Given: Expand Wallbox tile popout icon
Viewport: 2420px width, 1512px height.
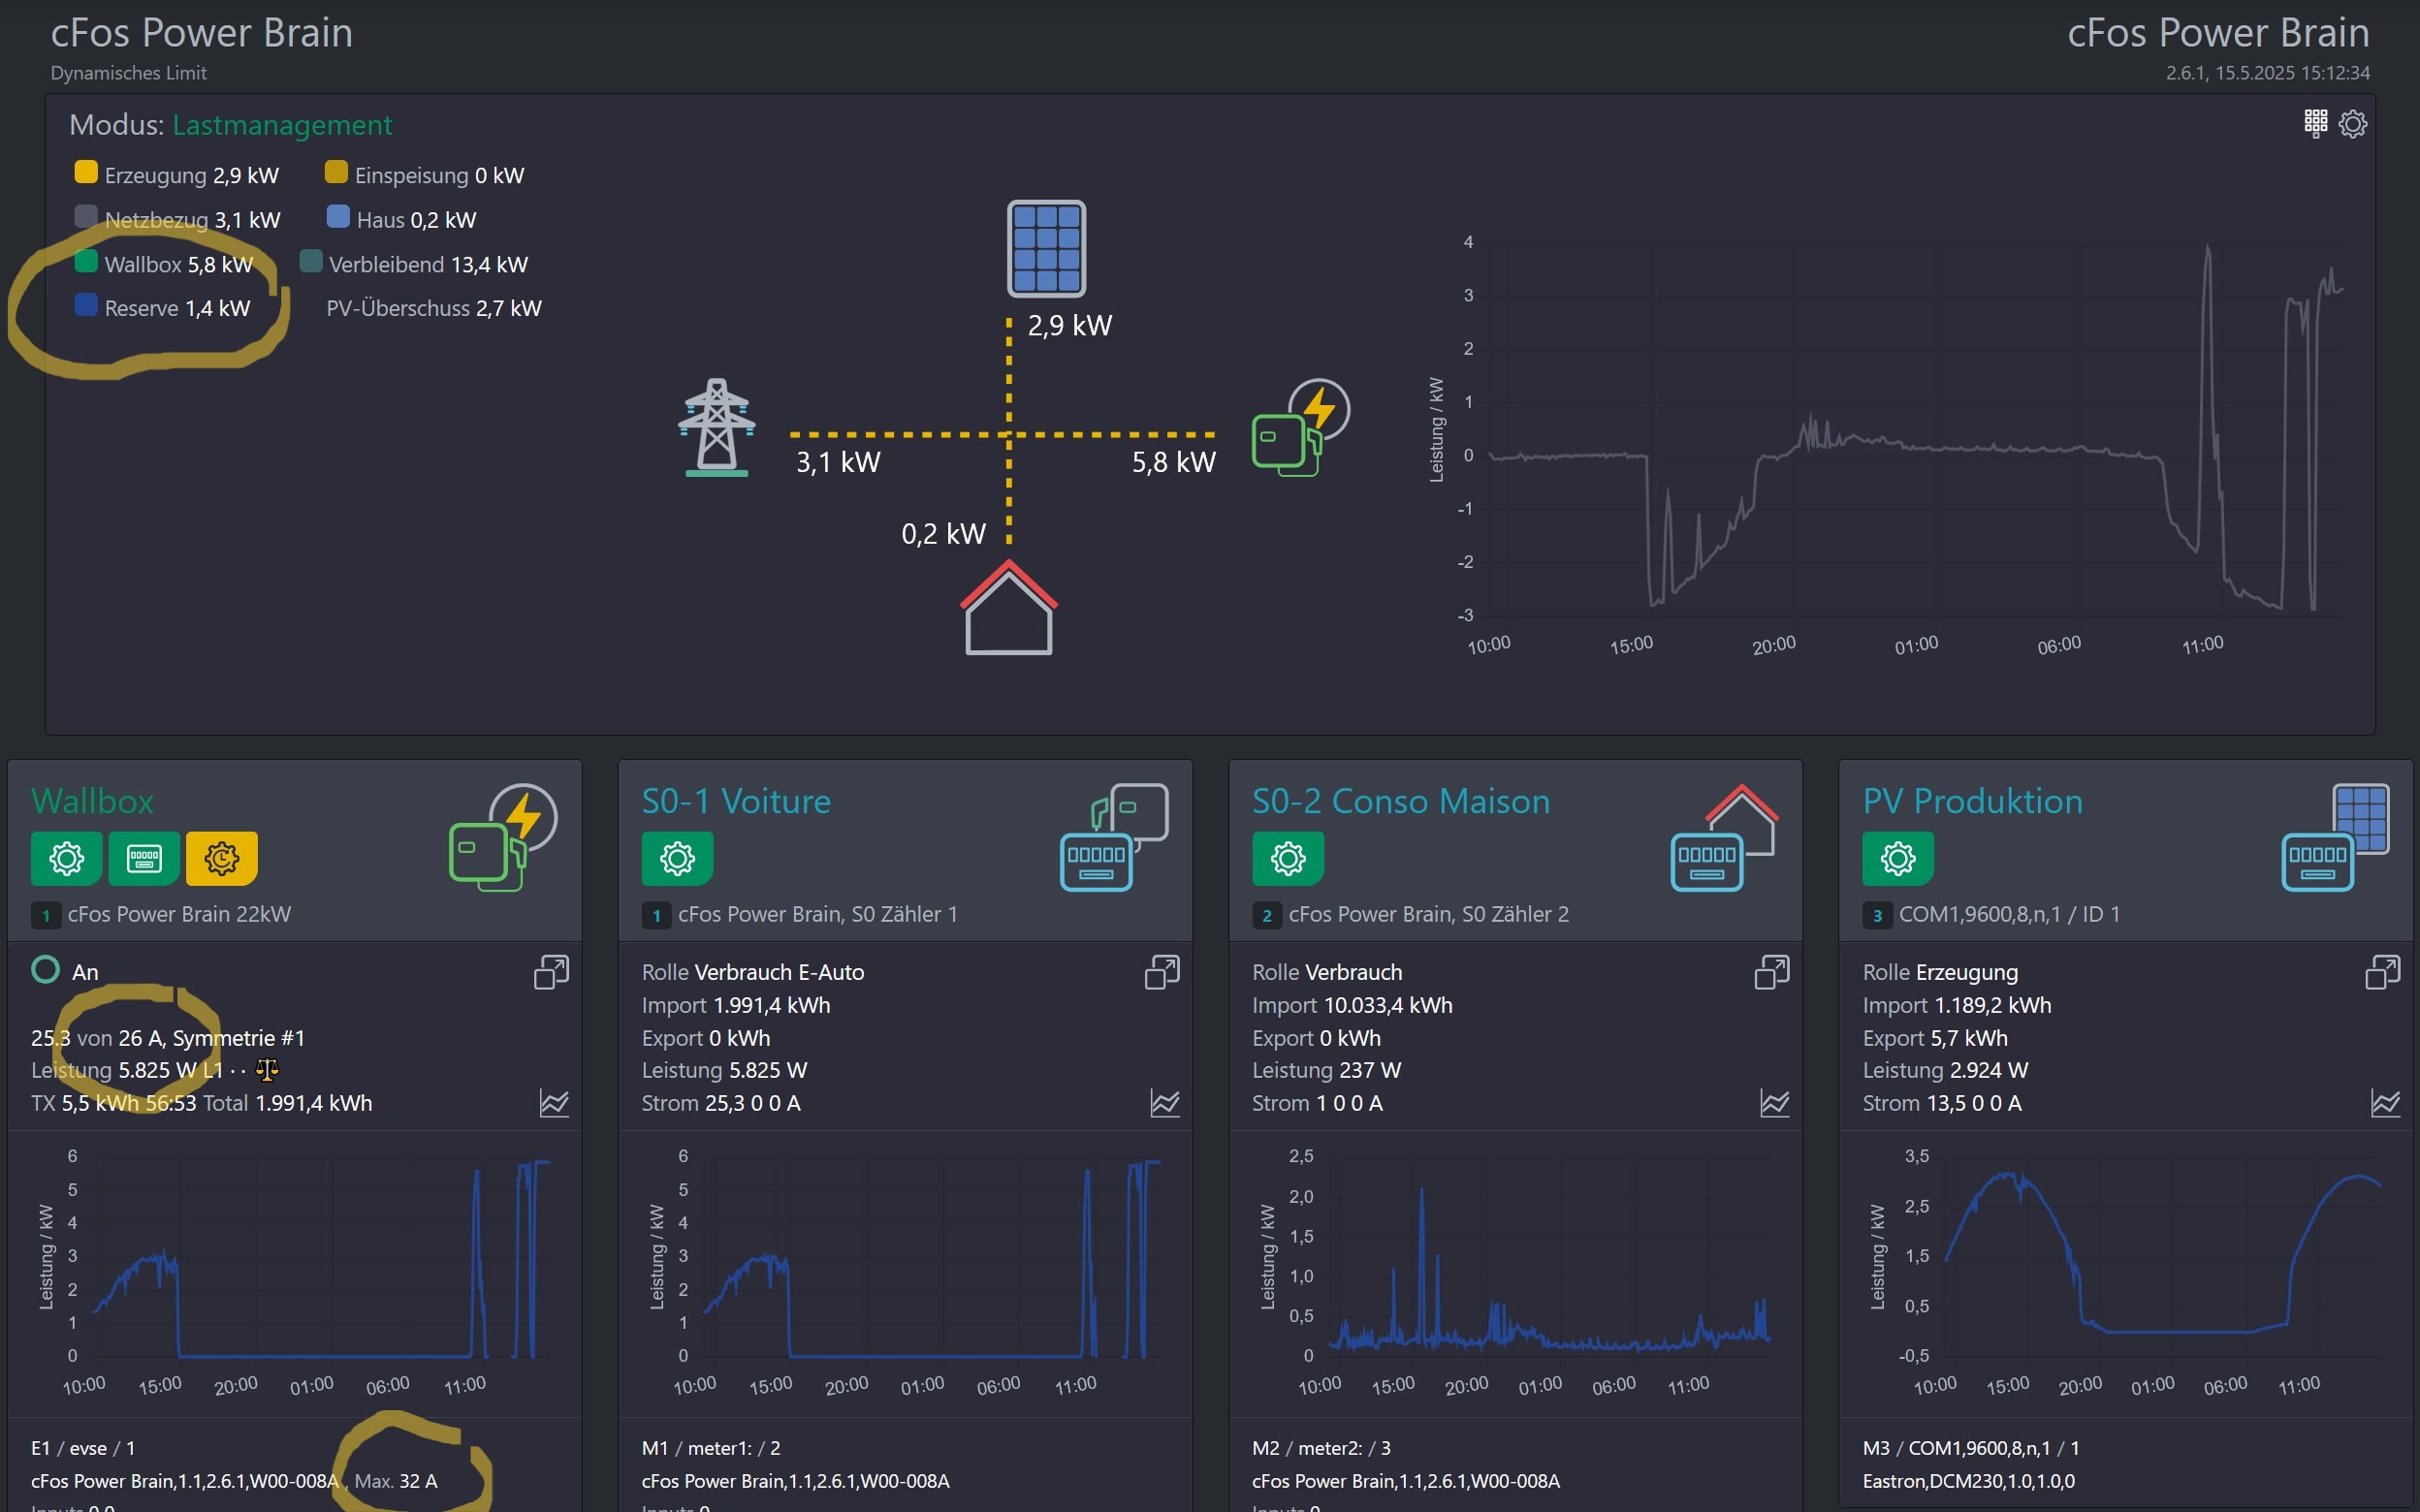Looking at the screenshot, I should pyautogui.click(x=551, y=972).
